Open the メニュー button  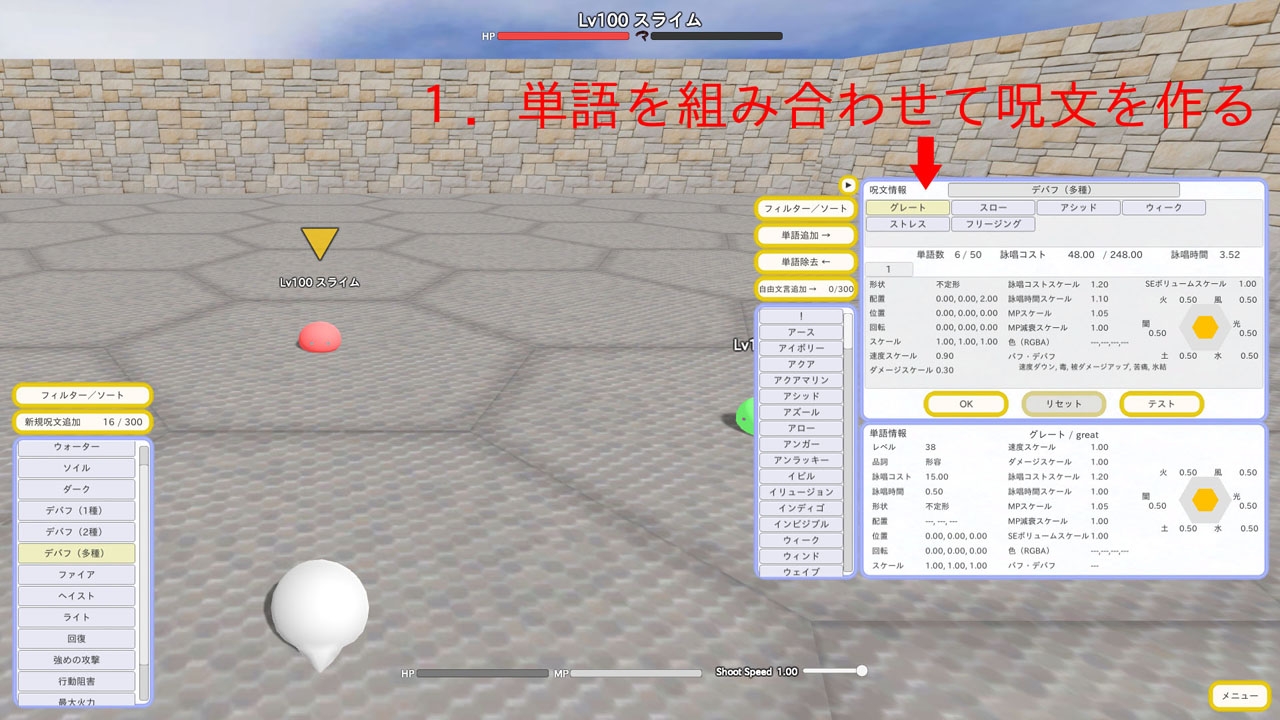[1240, 695]
